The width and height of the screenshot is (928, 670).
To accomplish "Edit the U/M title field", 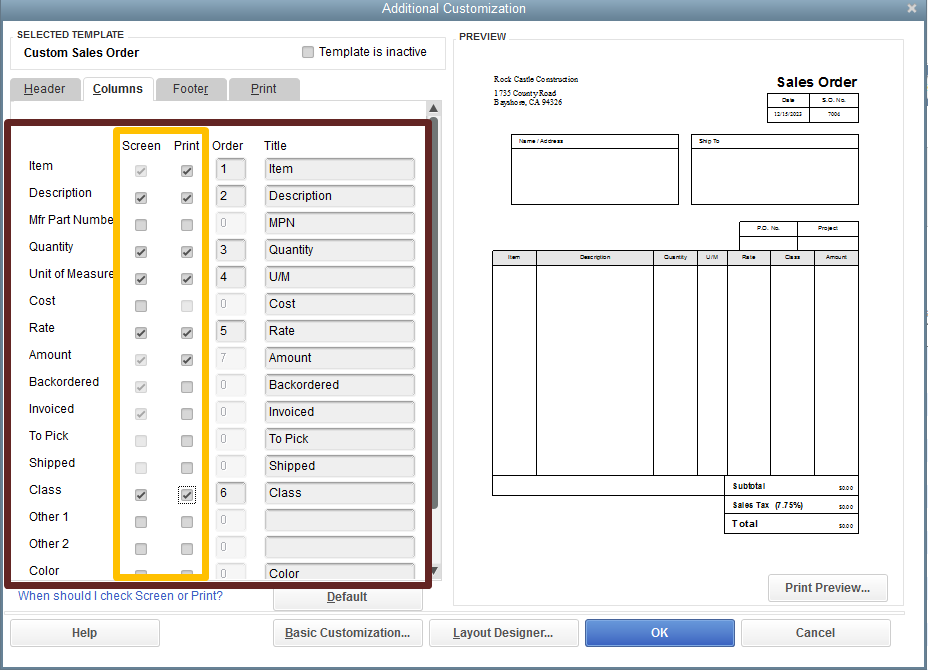I will pyautogui.click(x=340, y=277).
